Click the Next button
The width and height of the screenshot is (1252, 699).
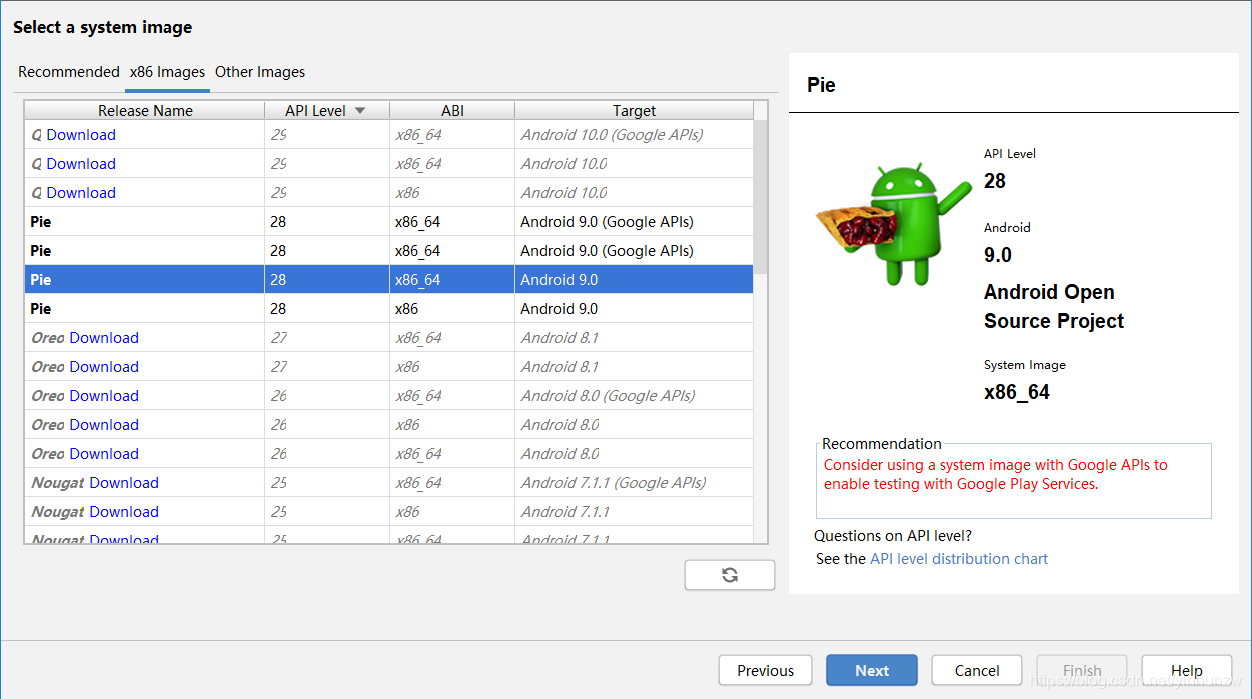[872, 671]
